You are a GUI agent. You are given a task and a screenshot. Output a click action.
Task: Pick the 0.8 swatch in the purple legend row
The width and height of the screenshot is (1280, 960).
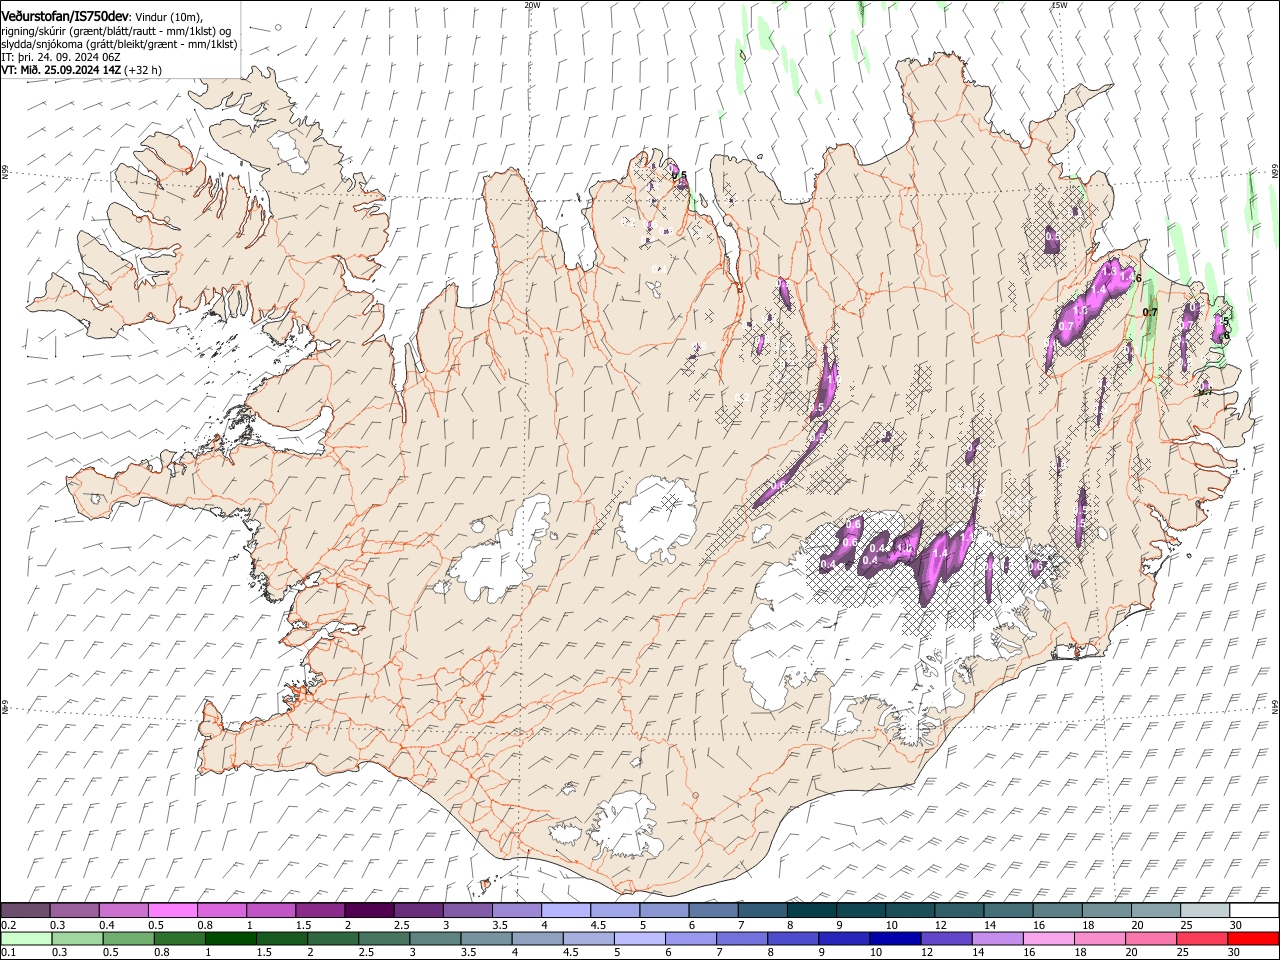click(x=221, y=911)
